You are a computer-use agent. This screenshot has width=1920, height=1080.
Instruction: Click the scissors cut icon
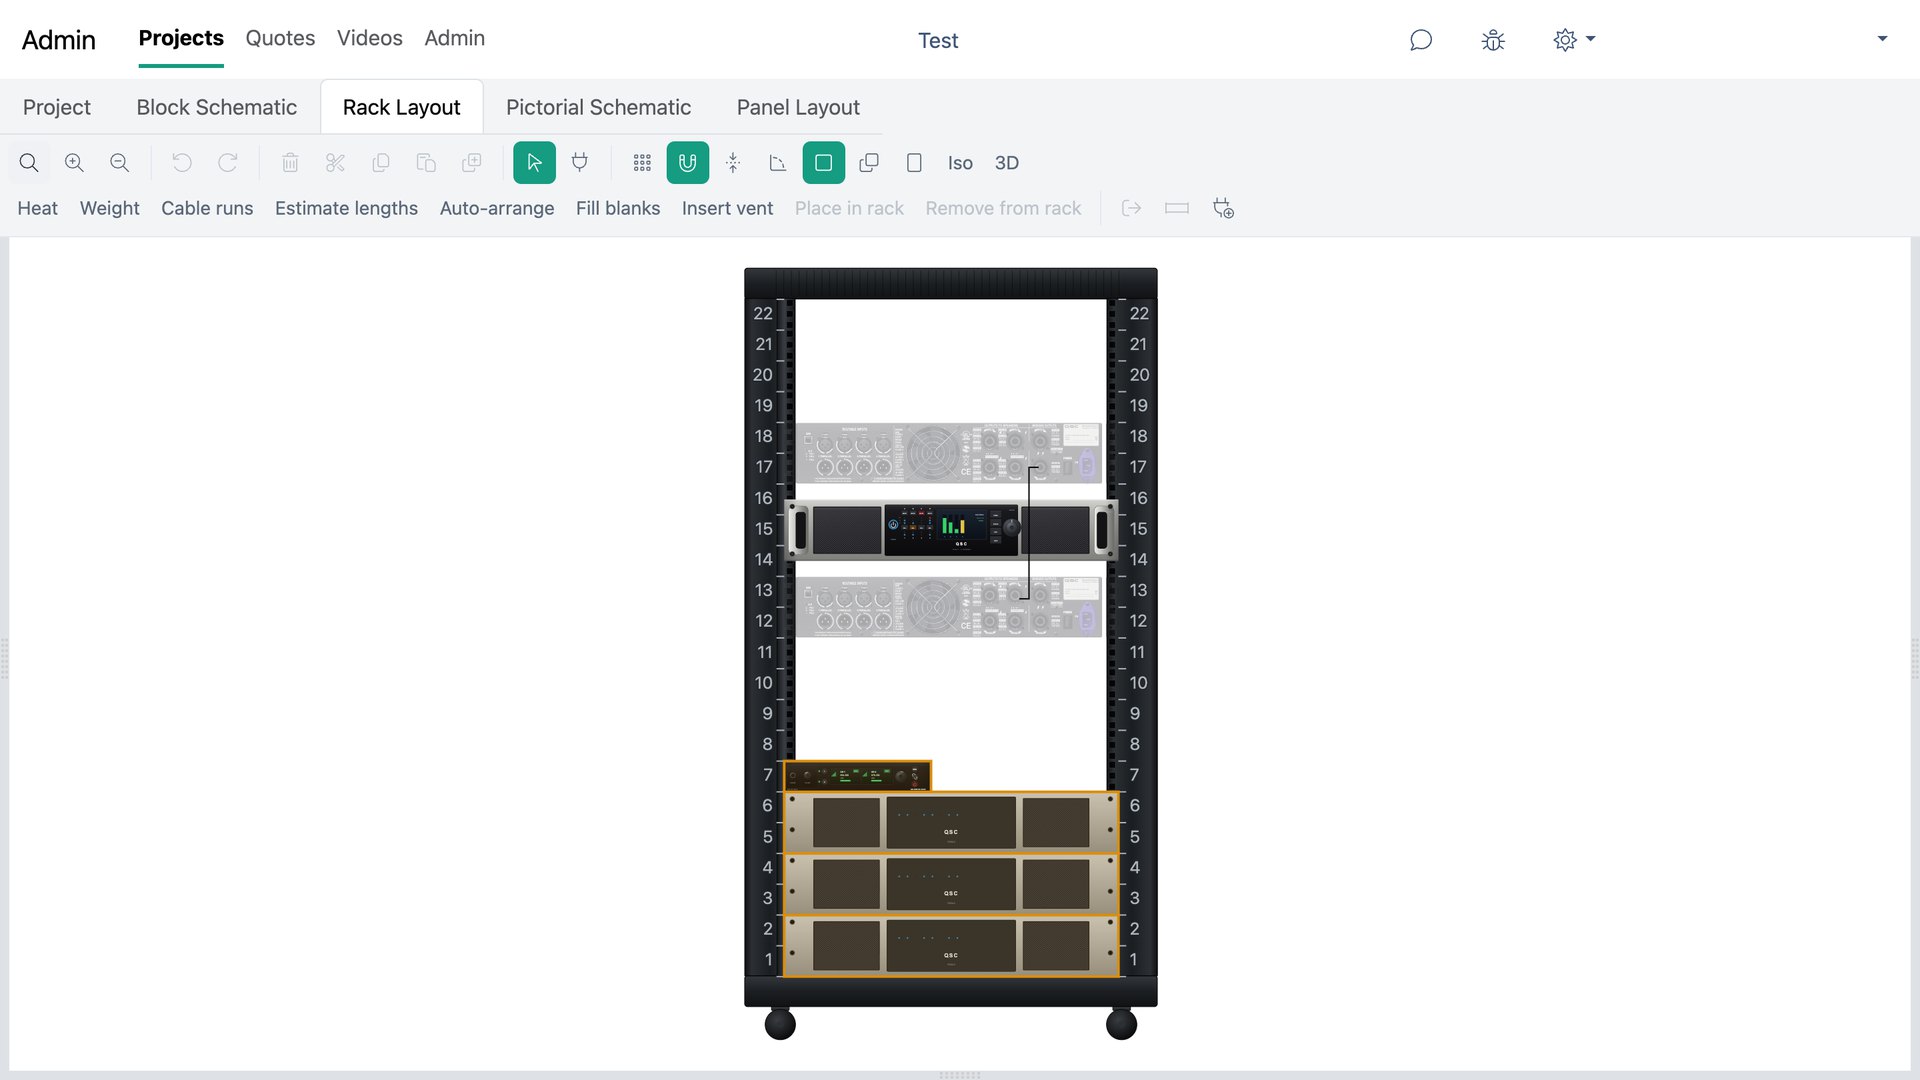[335, 163]
